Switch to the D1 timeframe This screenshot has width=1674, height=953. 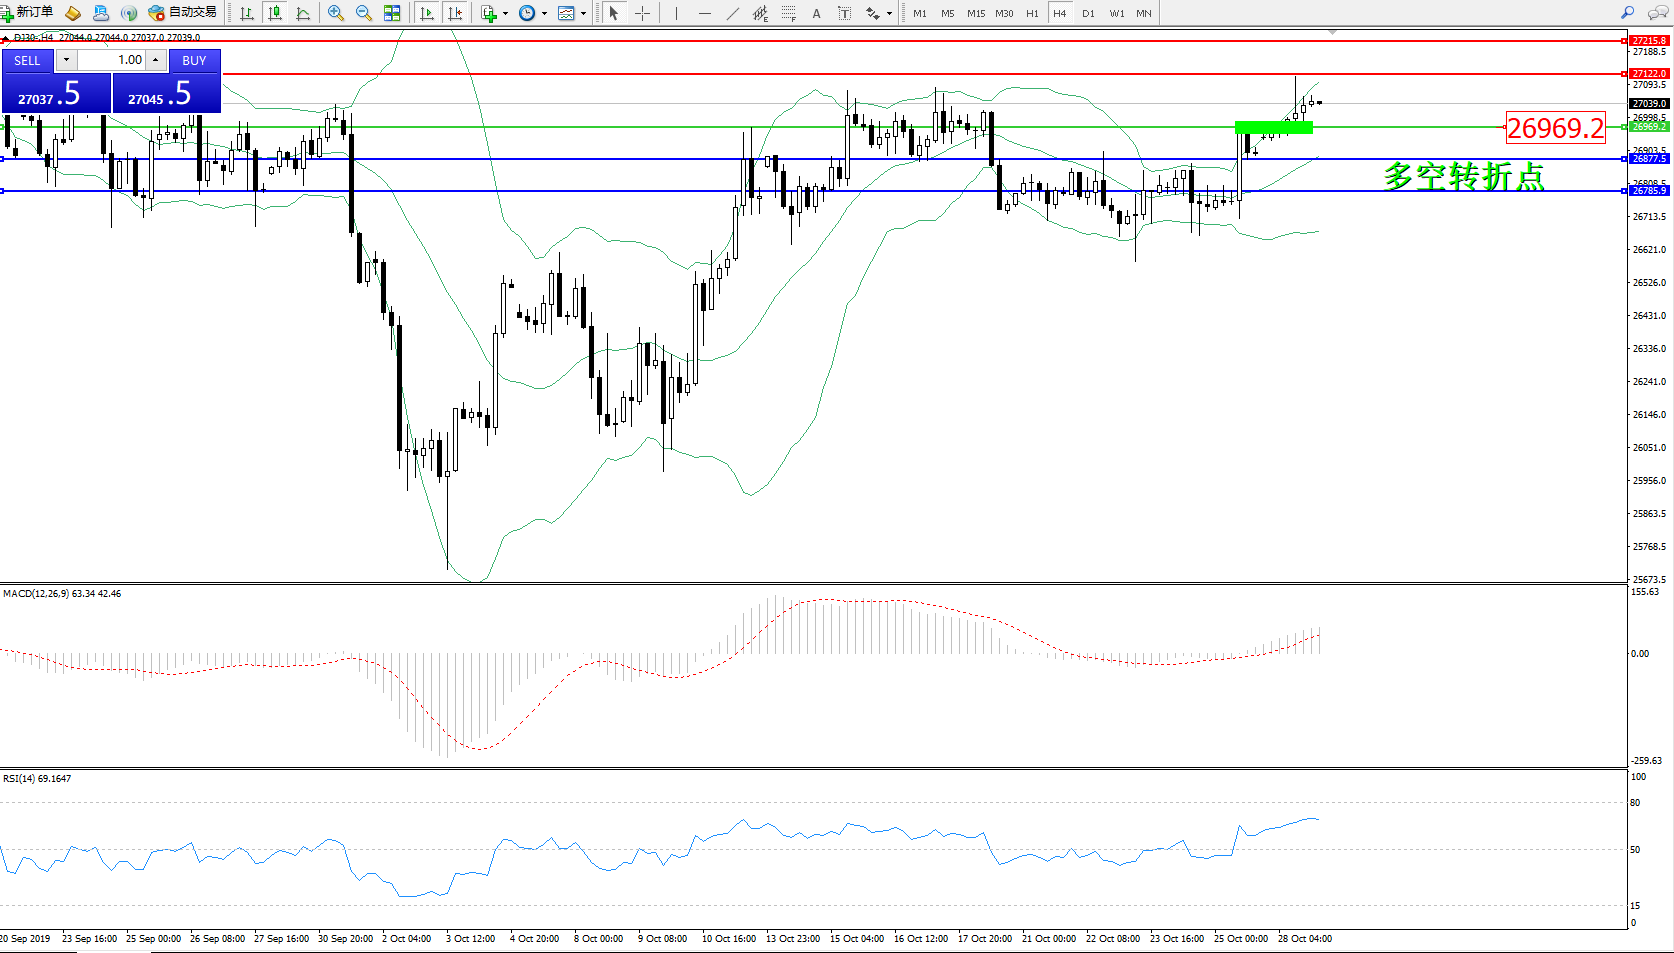tap(1088, 13)
